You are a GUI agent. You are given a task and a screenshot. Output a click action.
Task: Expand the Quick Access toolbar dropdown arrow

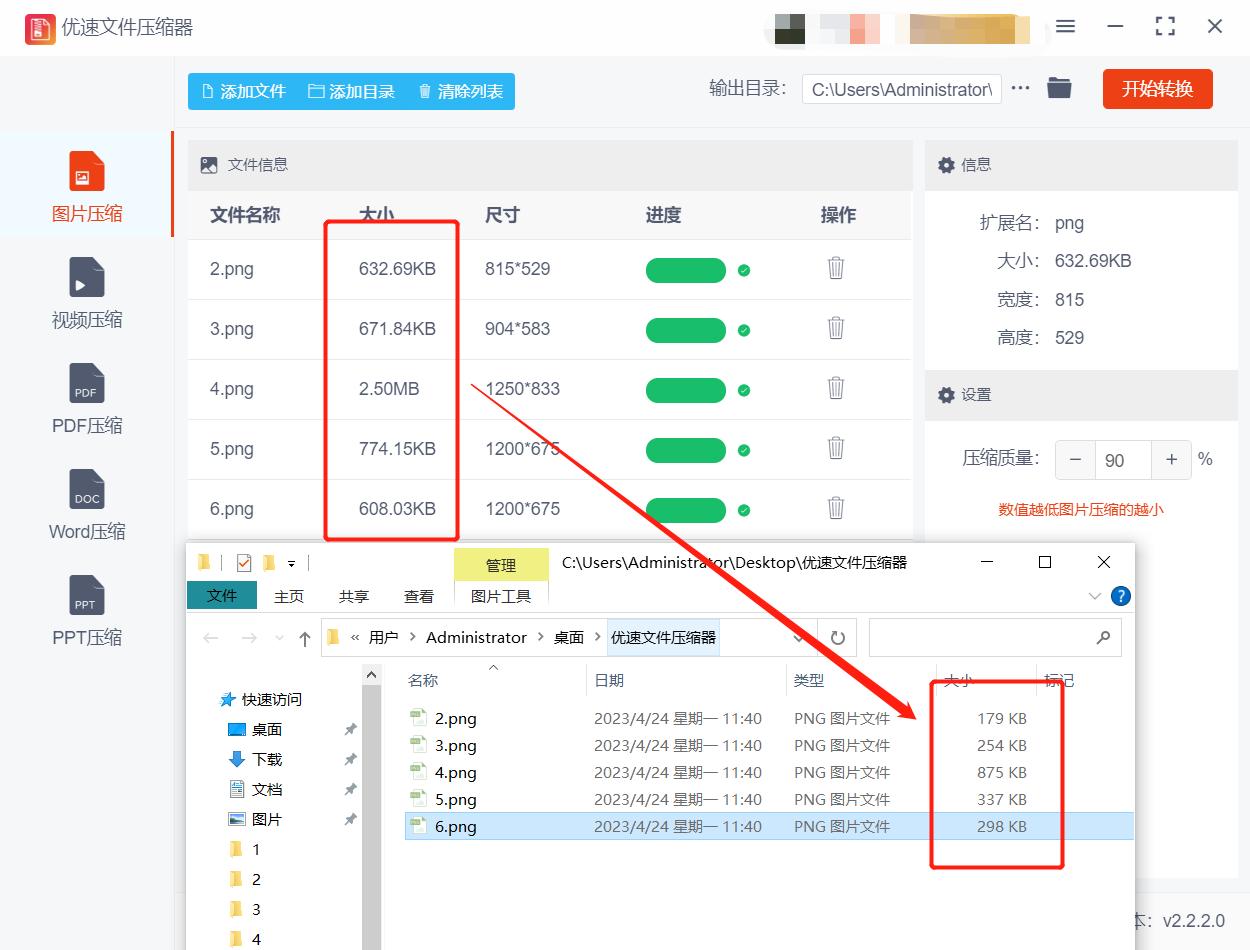(292, 562)
